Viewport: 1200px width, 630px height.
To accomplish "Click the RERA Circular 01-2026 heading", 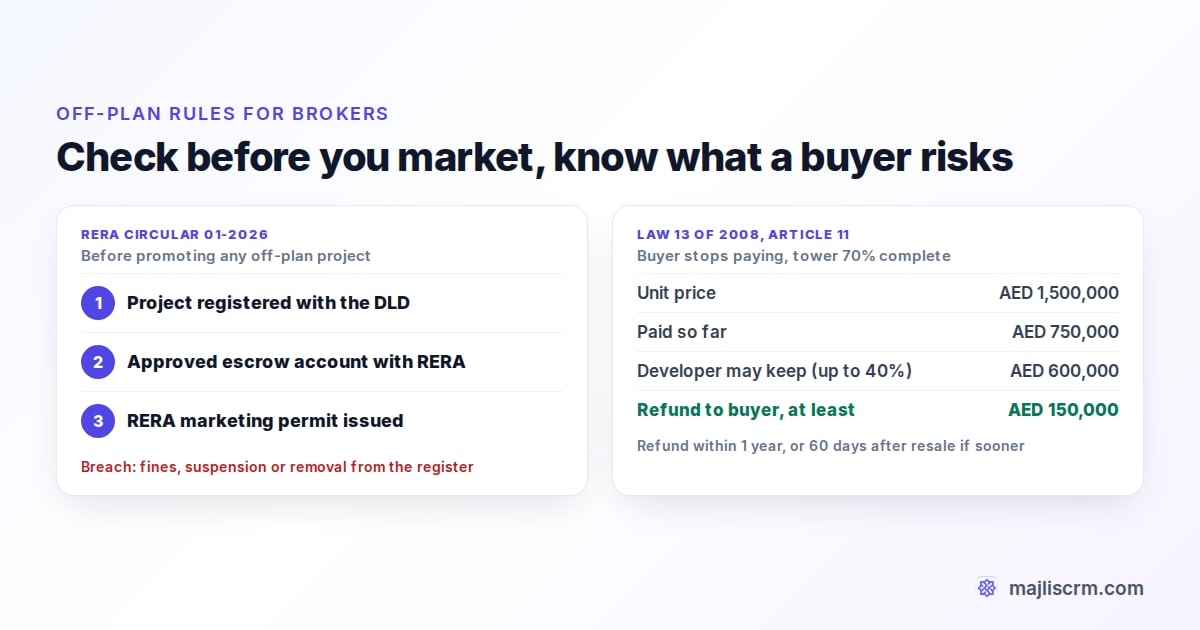I will [175, 235].
